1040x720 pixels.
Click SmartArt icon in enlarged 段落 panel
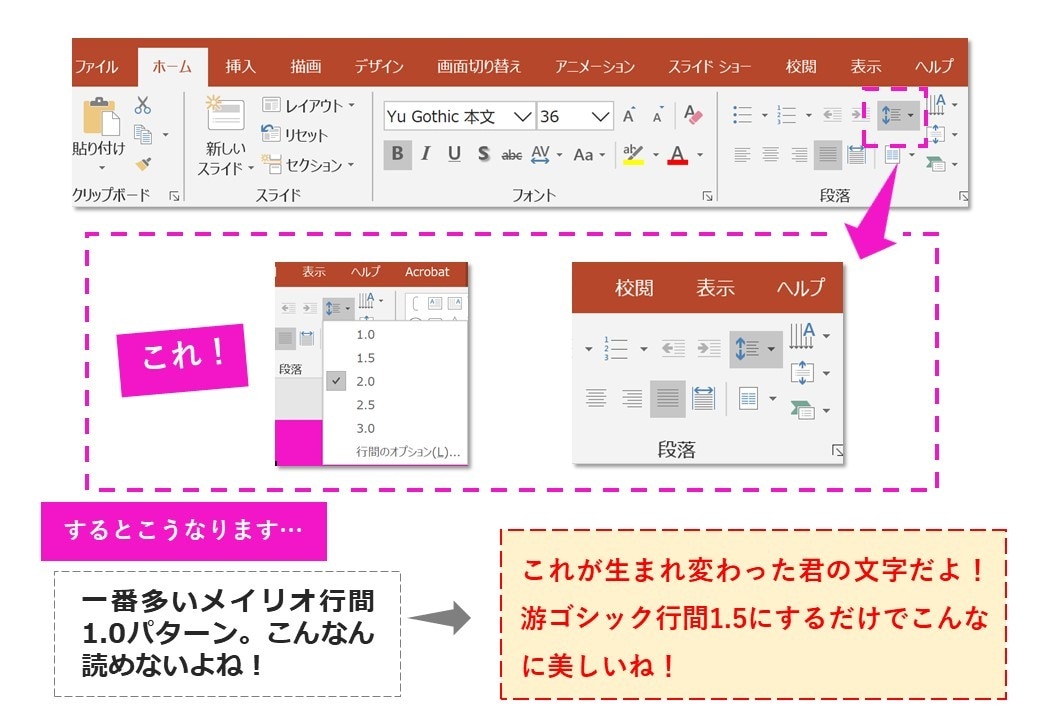(x=803, y=410)
